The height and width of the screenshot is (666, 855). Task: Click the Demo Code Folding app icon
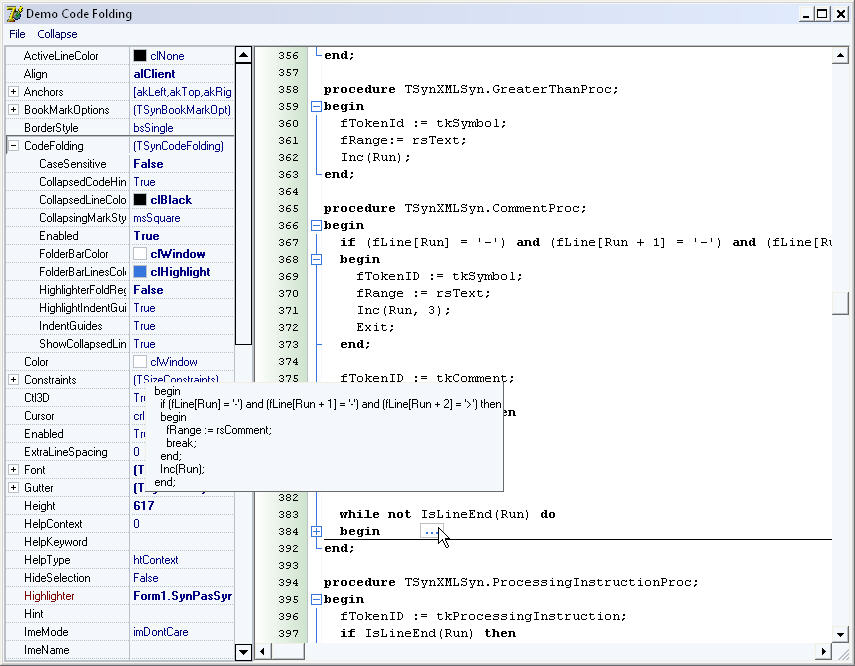15,14
